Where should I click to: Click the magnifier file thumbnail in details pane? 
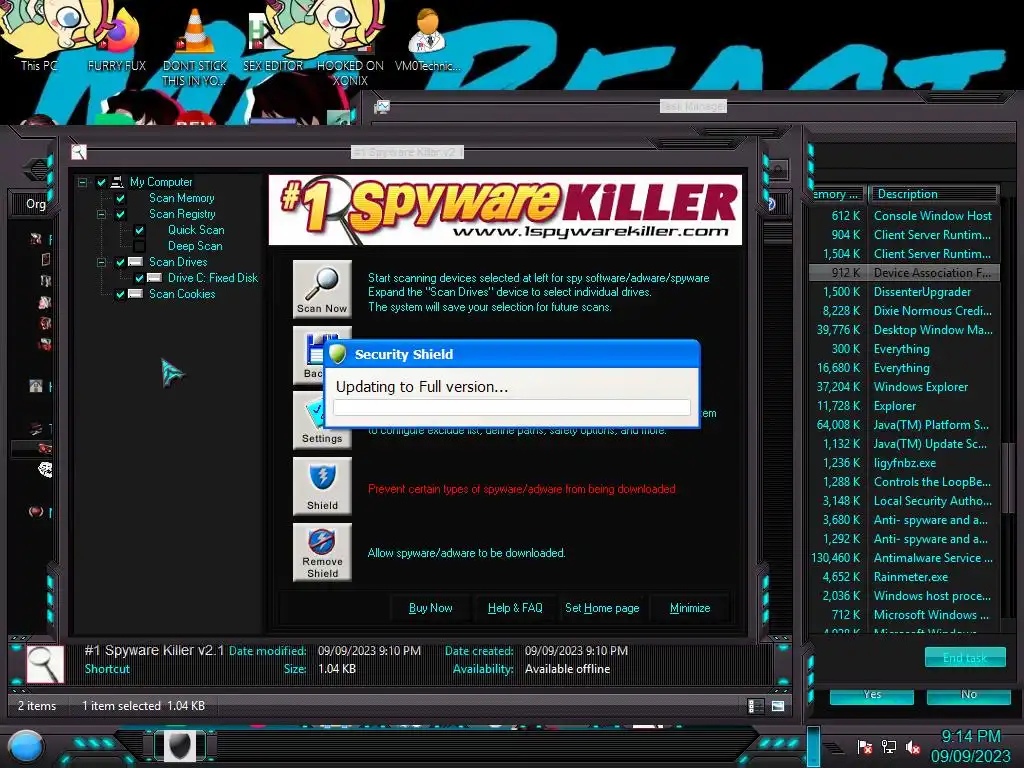pos(45,664)
